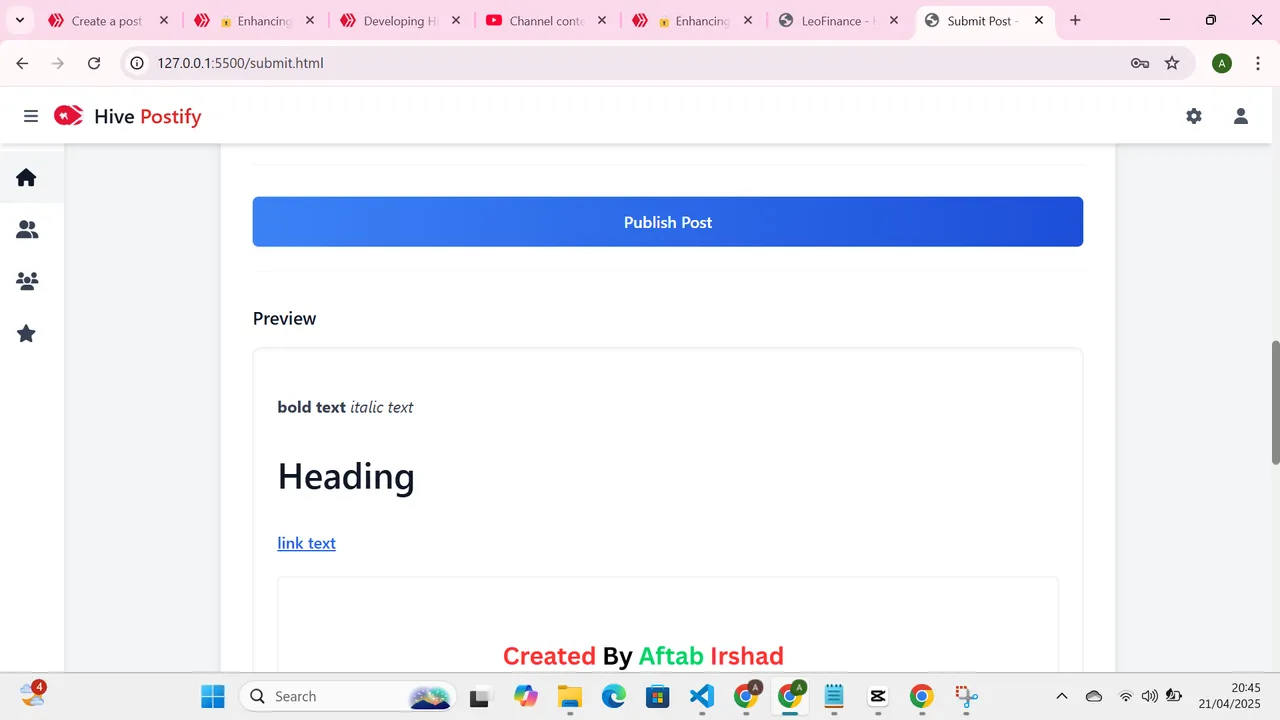Image resolution: width=1280 pixels, height=720 pixels.
Task: Click the 'Preview' section title
Action: tap(284, 318)
